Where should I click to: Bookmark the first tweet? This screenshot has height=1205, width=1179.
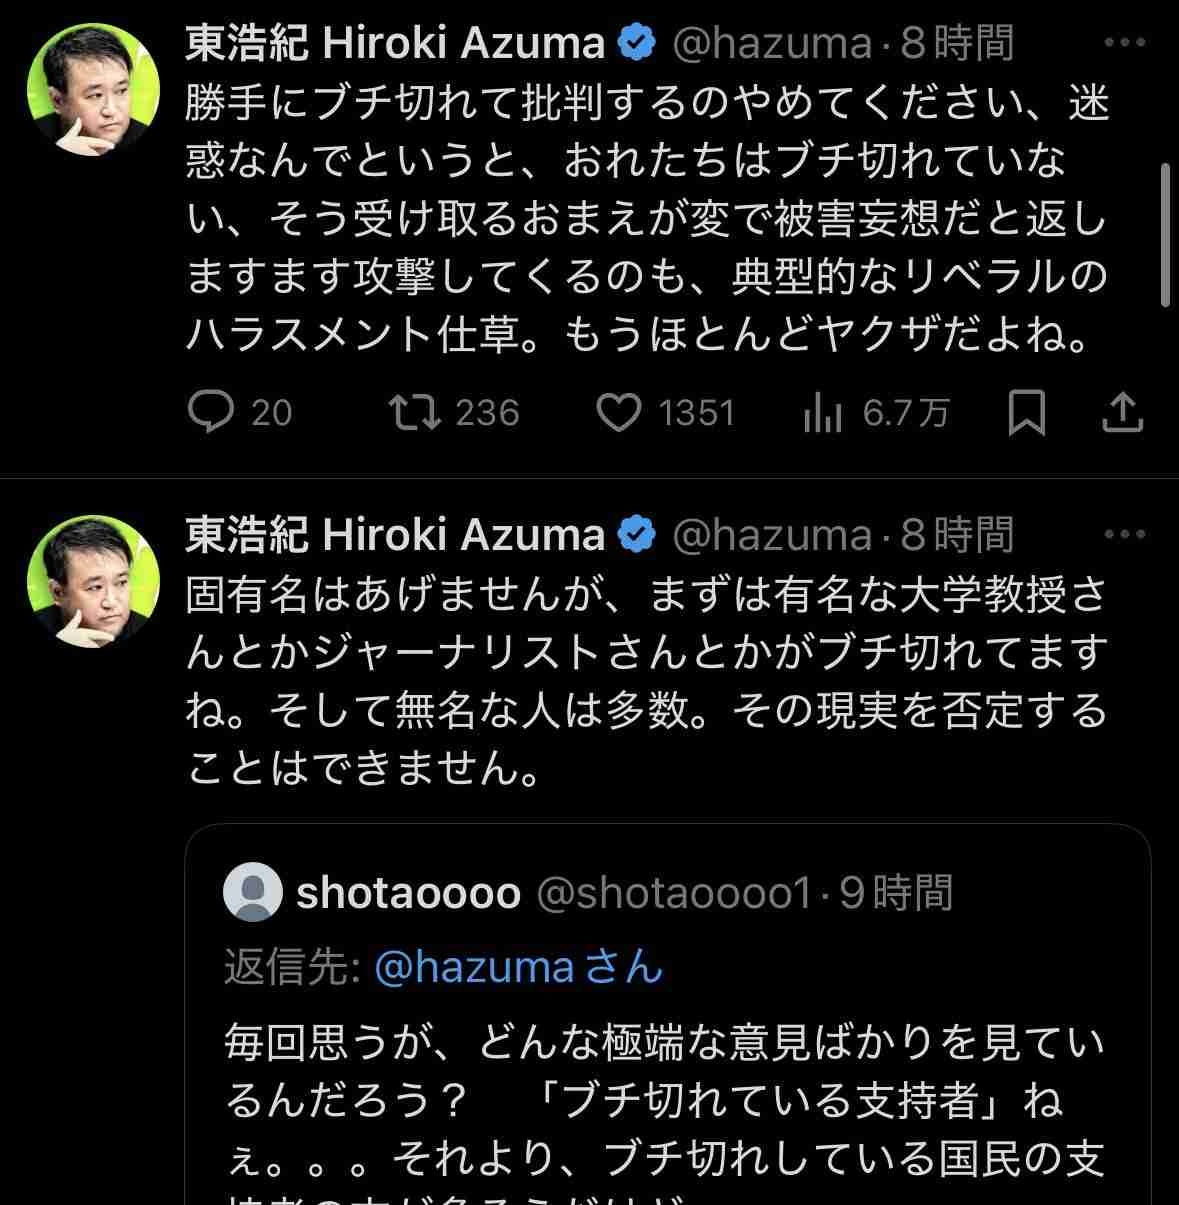point(1026,412)
